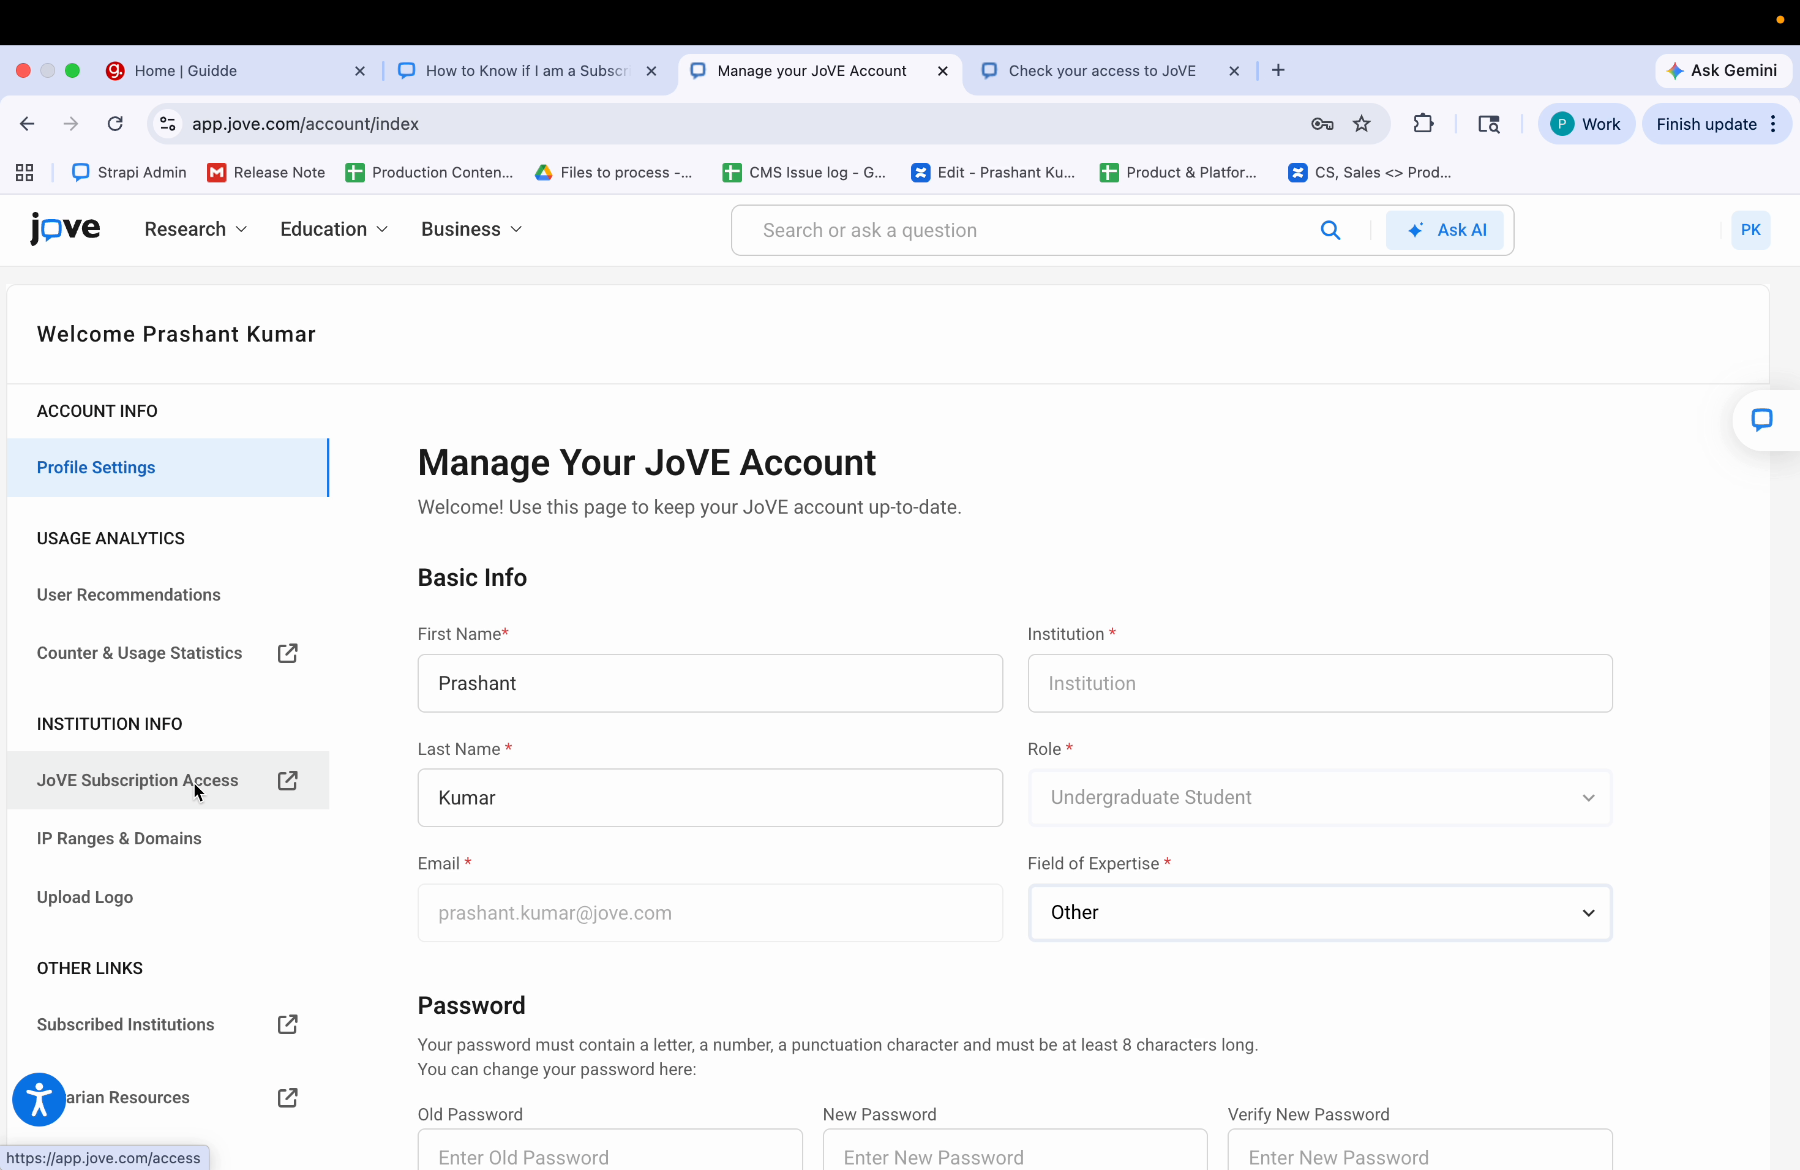
Task: Click the JoVE logo
Action: pyautogui.click(x=64, y=229)
